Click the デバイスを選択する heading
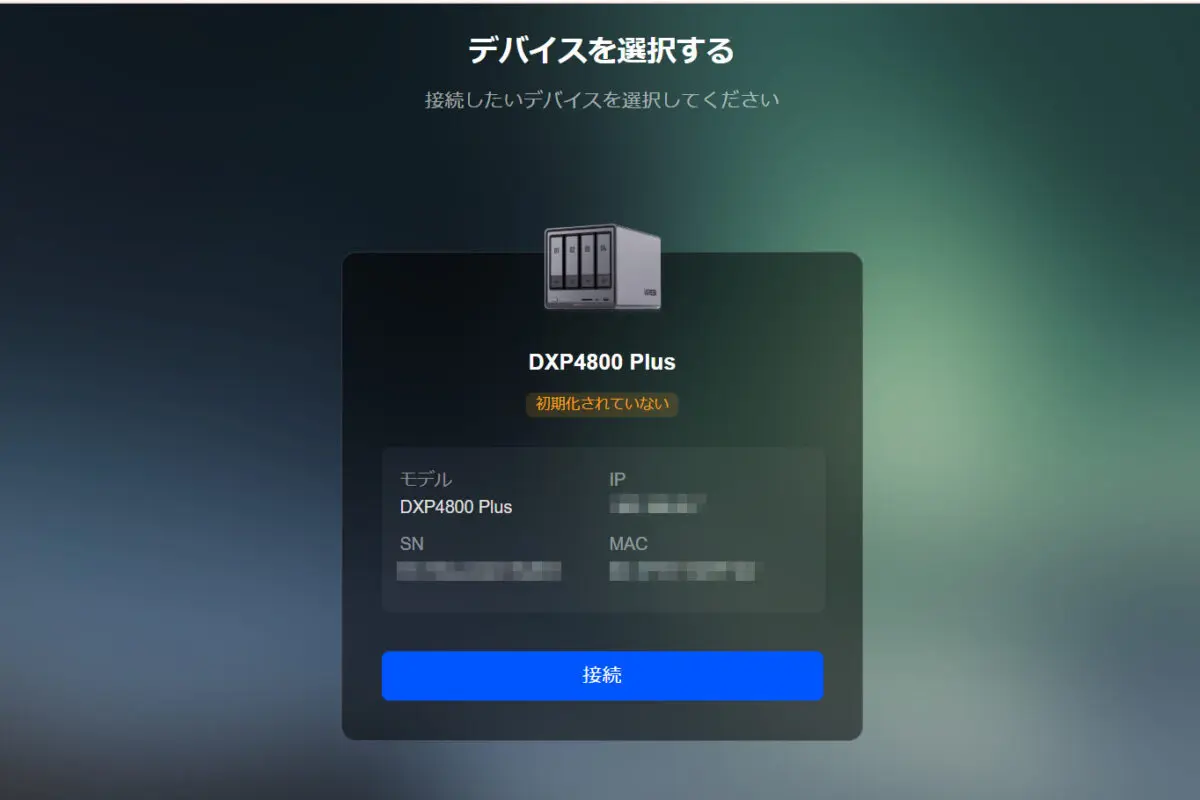Viewport: 1200px width, 800px height. 601,50
